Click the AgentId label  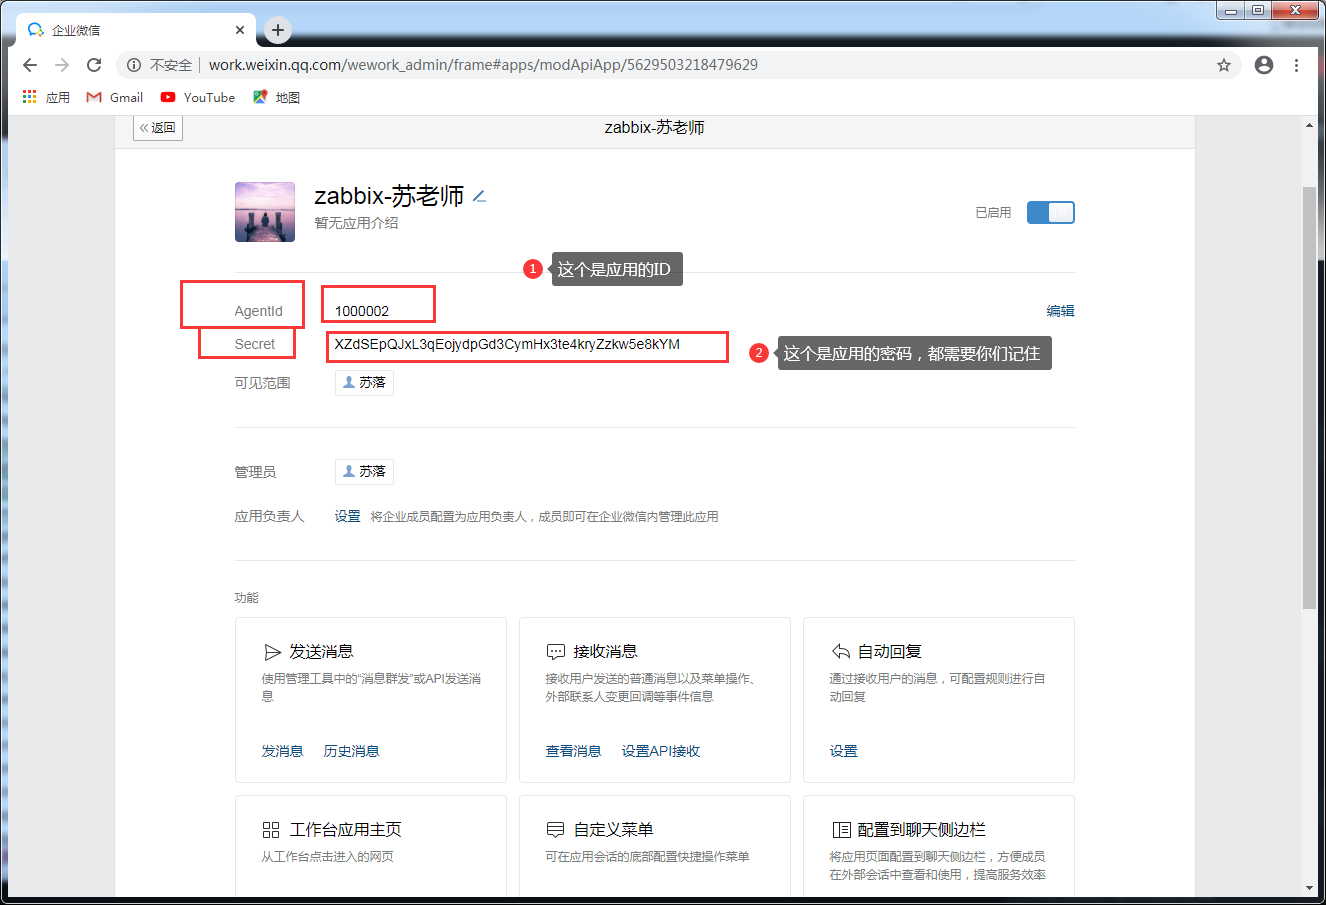coord(258,311)
